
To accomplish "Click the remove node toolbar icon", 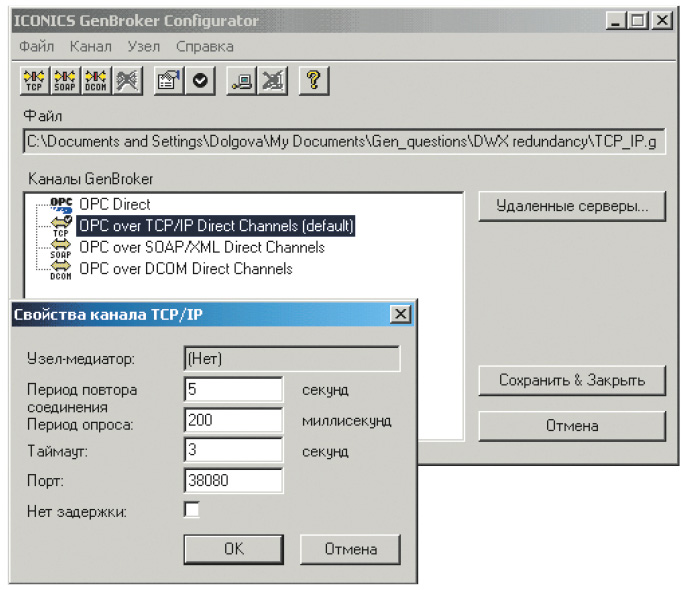I will [x=273, y=81].
